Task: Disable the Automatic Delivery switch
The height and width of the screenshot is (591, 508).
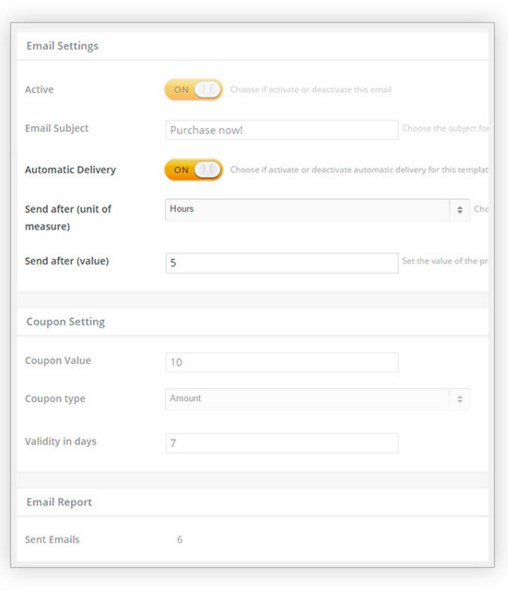Action: tap(193, 170)
